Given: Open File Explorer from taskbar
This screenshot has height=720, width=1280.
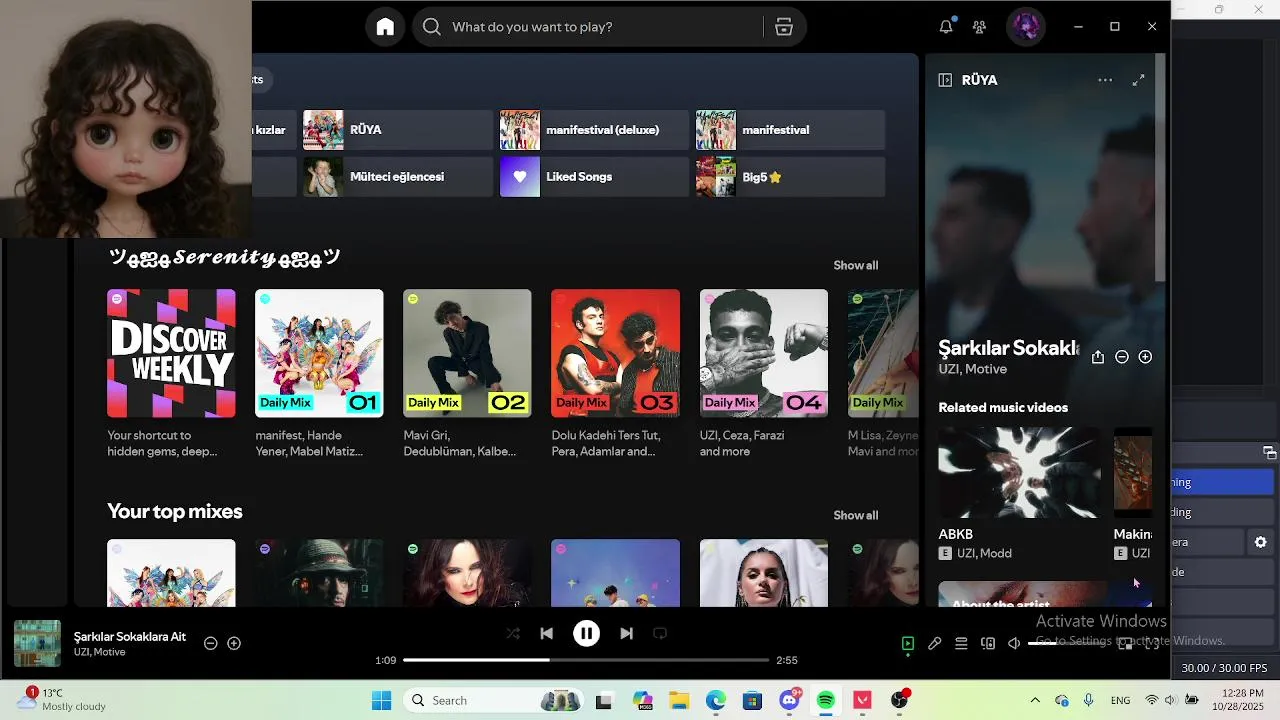Looking at the screenshot, I should pyautogui.click(x=679, y=701).
